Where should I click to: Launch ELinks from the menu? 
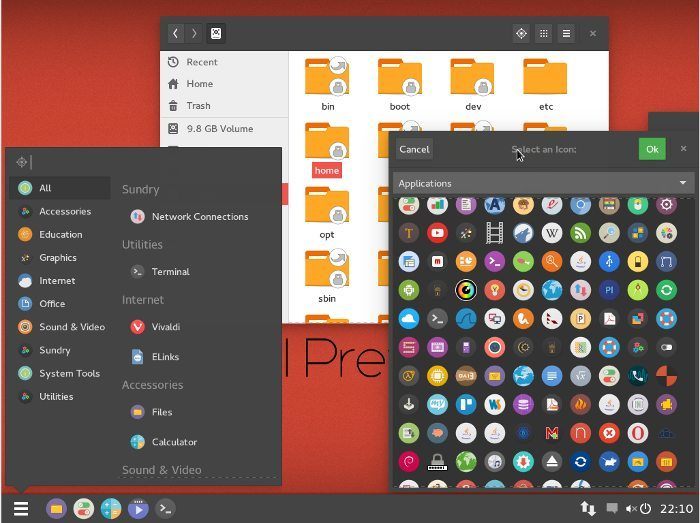[155, 357]
